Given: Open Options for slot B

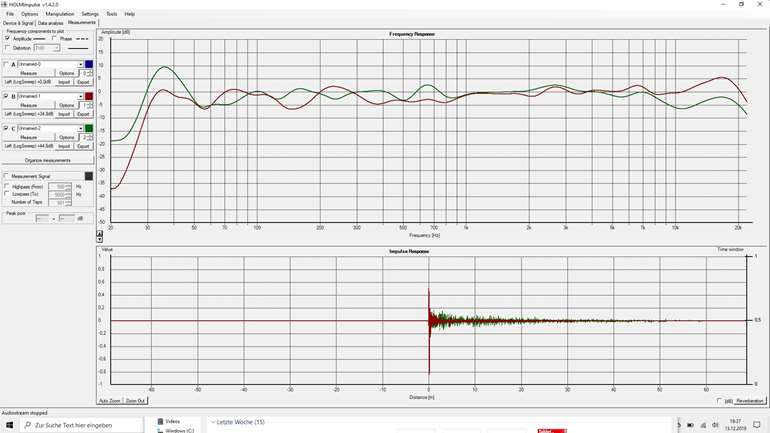Looking at the screenshot, I should click(x=66, y=105).
